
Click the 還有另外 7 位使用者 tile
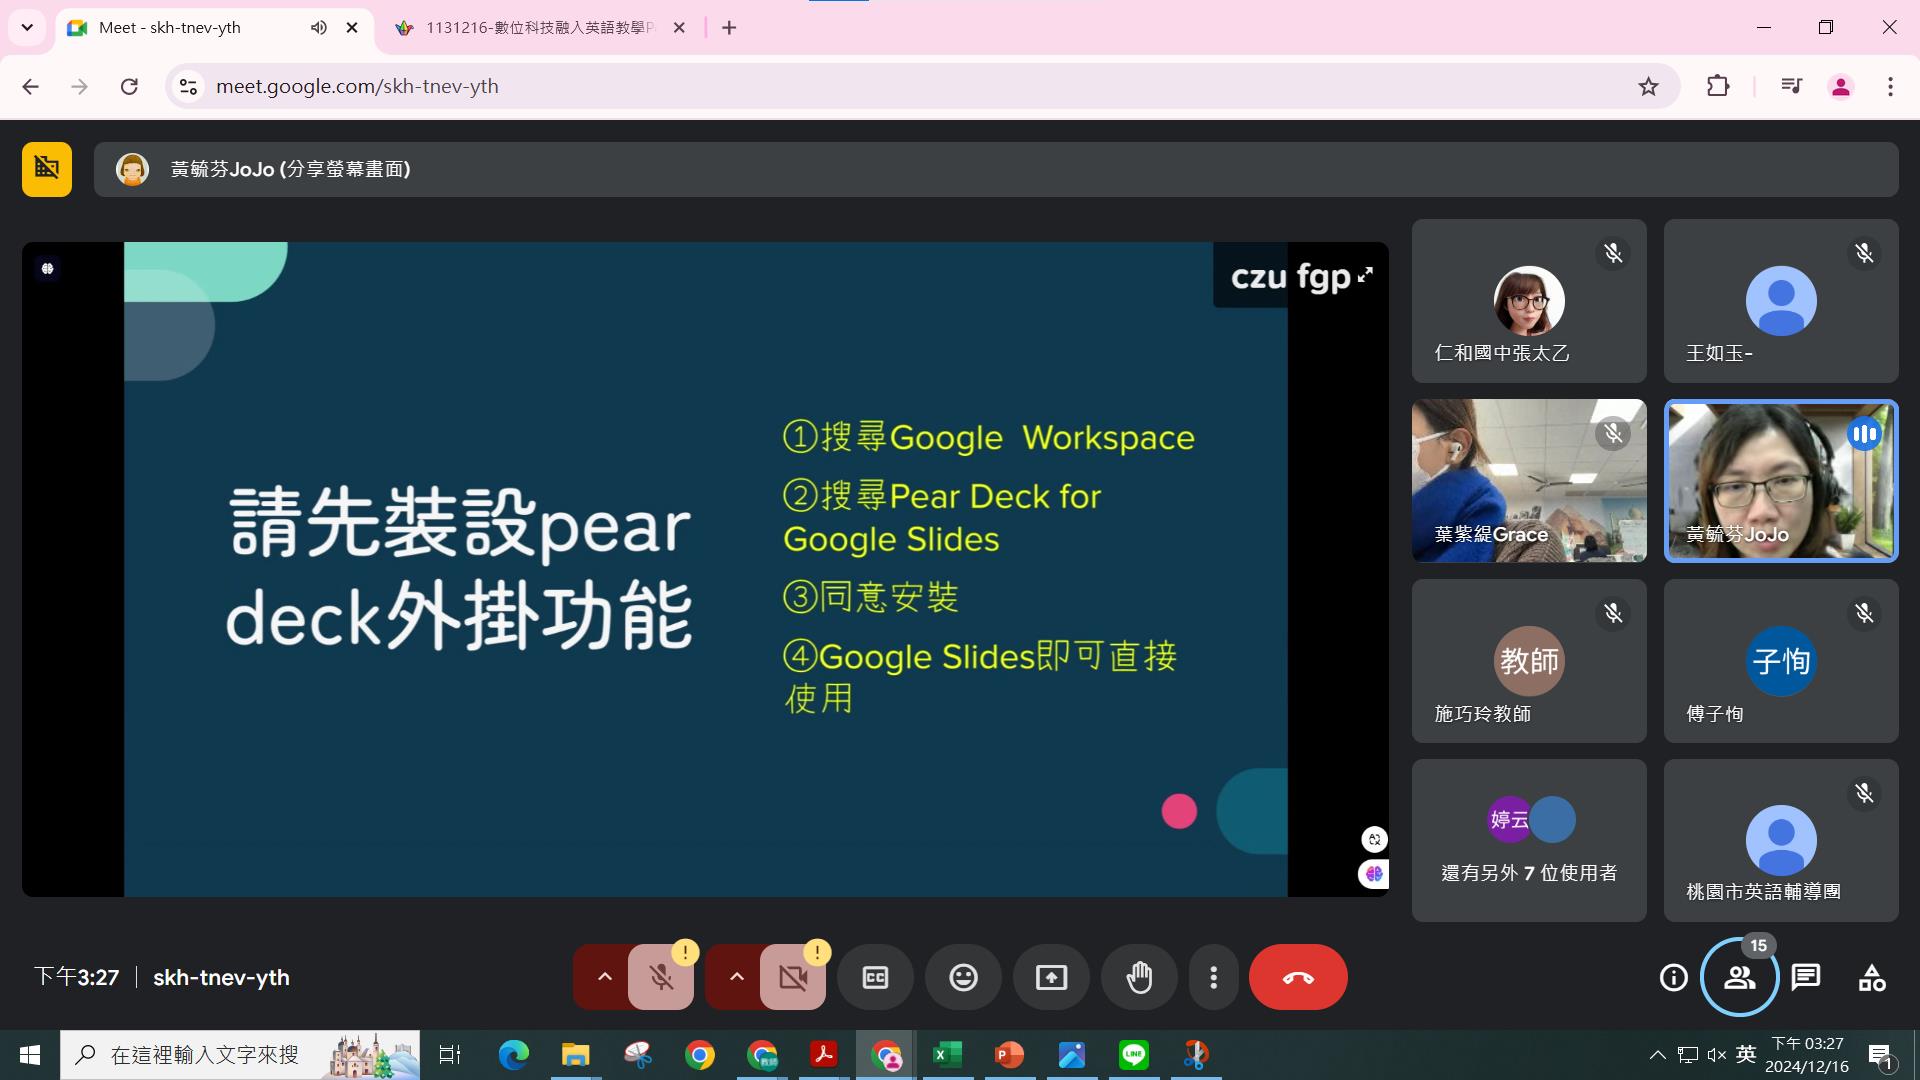(1528, 841)
